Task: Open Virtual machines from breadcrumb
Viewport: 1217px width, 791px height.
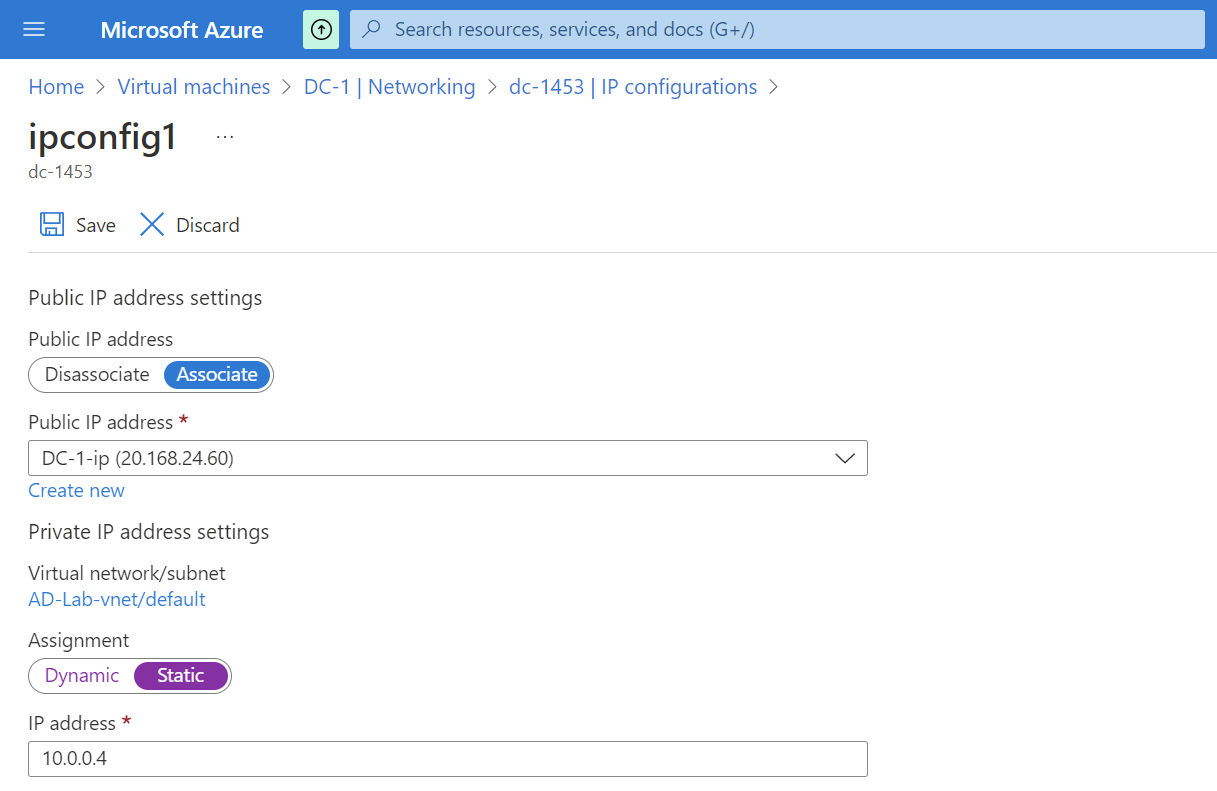Action: (x=193, y=87)
